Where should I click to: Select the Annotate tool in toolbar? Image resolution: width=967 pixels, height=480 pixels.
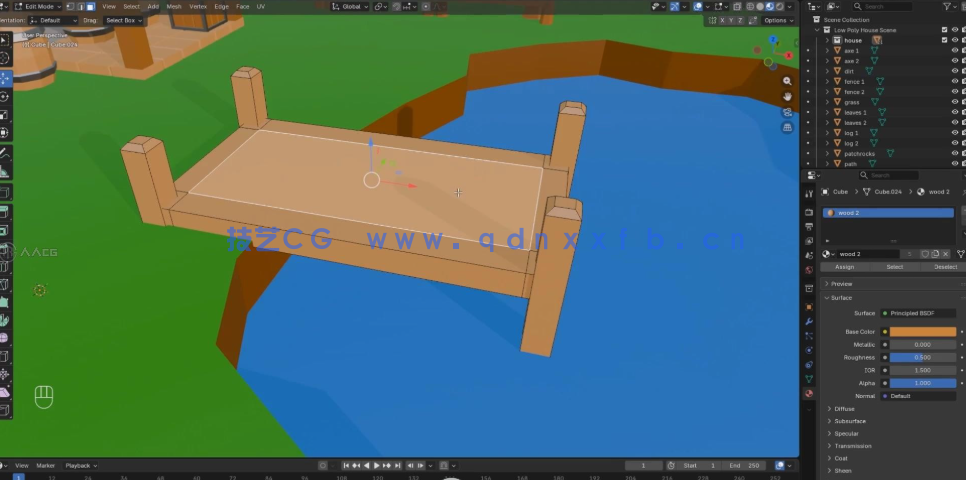click(x=5, y=152)
